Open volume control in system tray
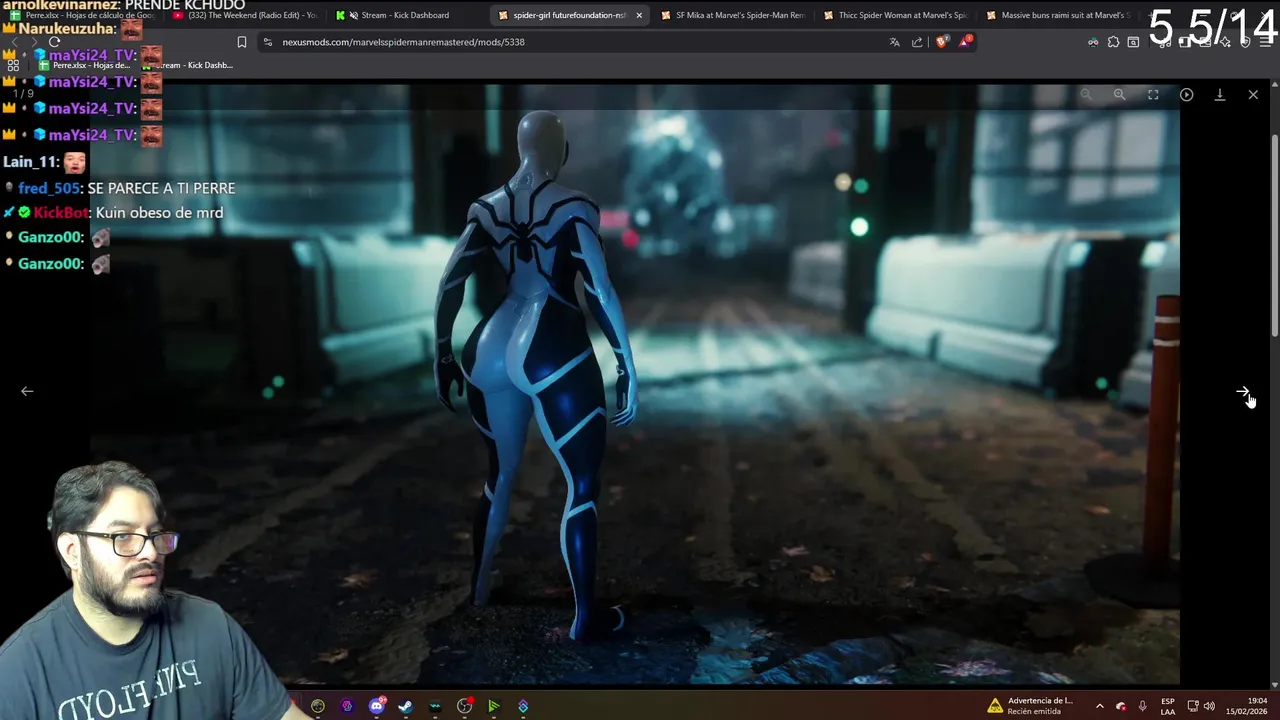This screenshot has height=720, width=1280. [x=1209, y=706]
